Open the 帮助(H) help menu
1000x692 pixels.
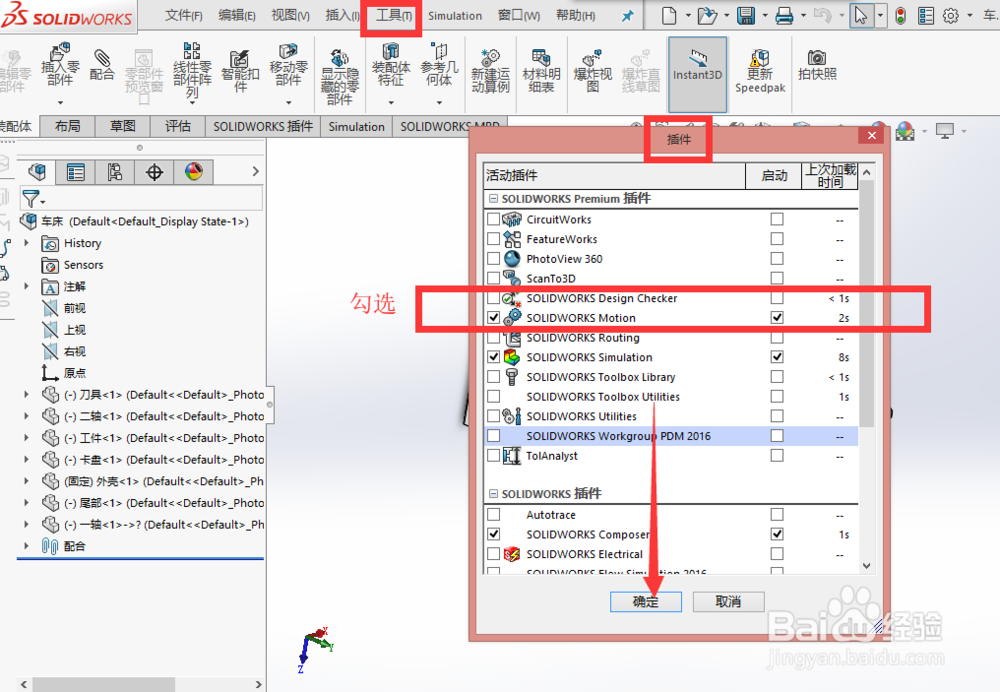576,15
